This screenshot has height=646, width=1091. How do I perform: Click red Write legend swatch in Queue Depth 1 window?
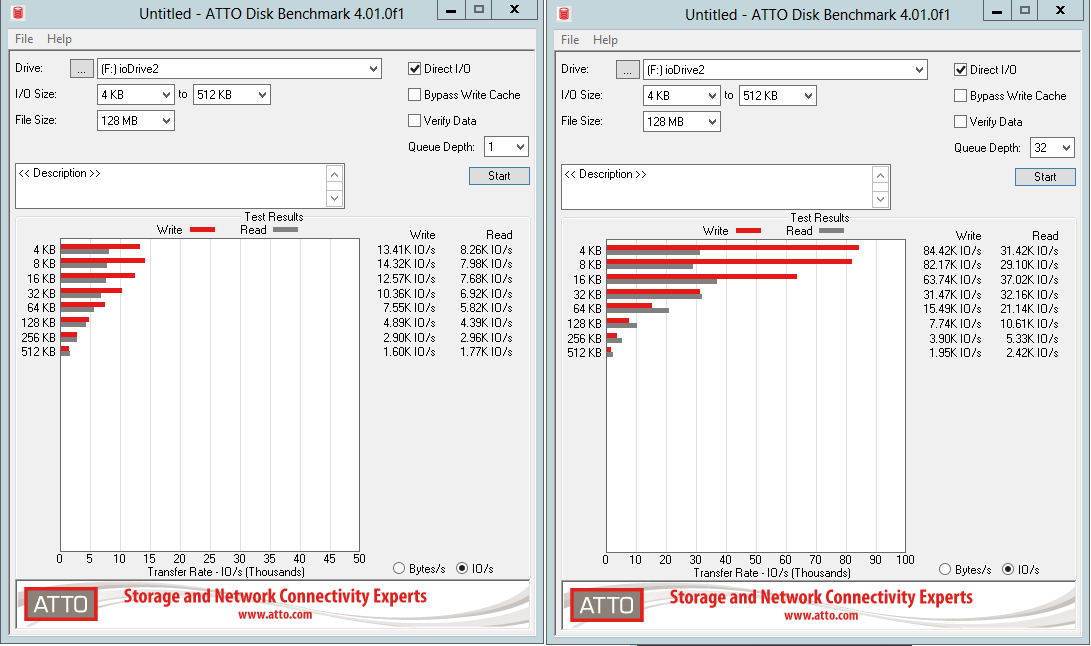click(202, 230)
